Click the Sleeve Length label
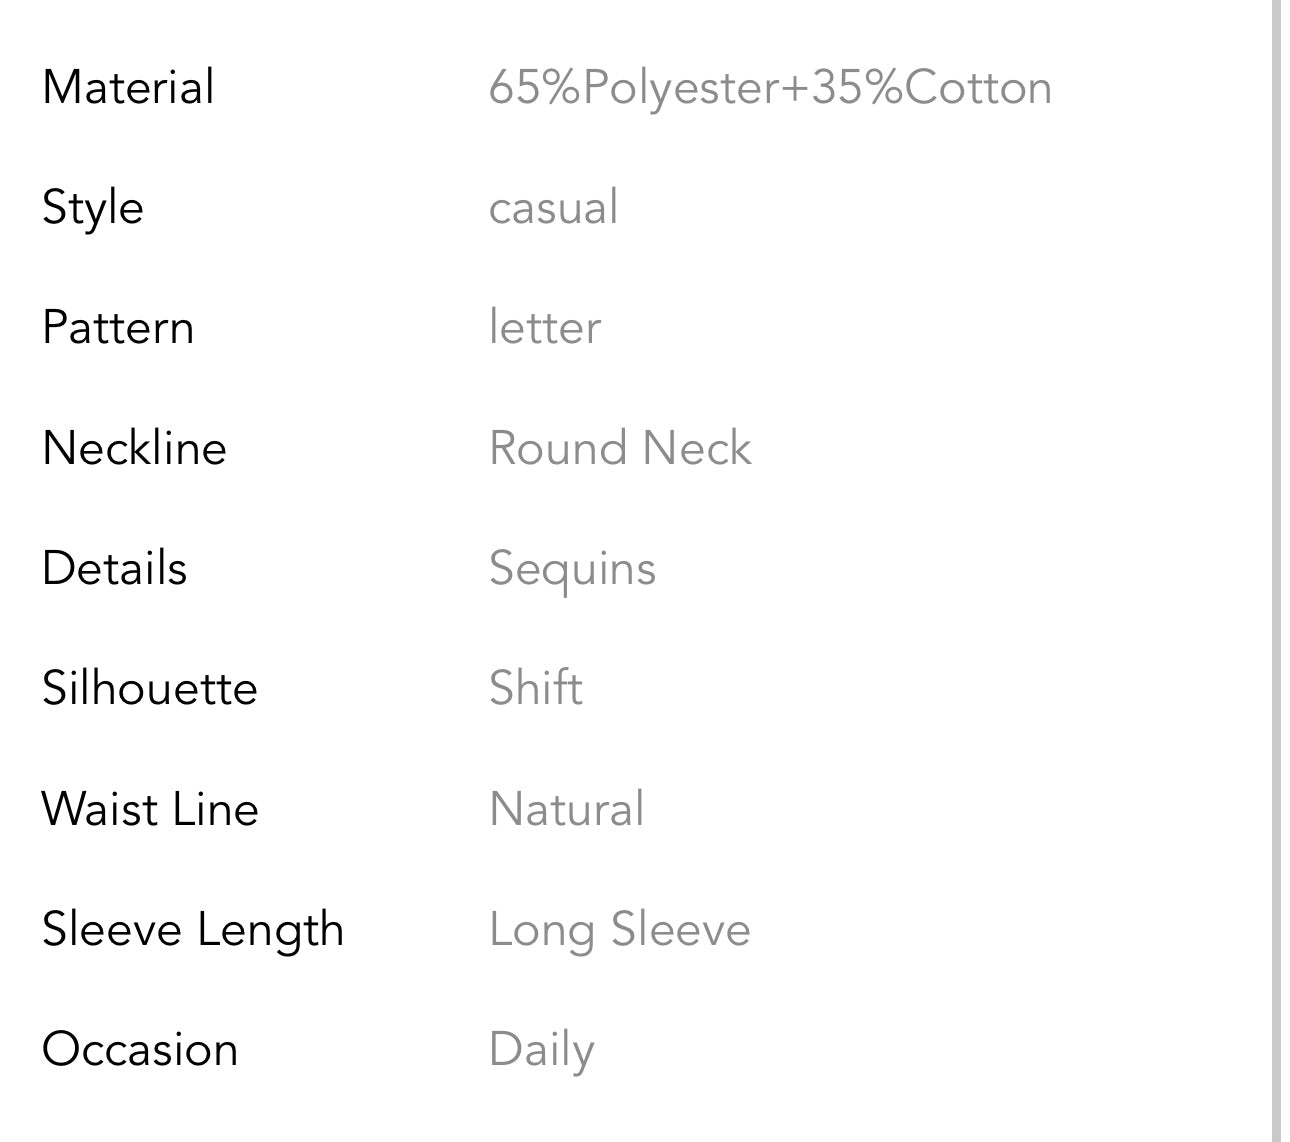The image size is (1290, 1142). tap(193, 930)
